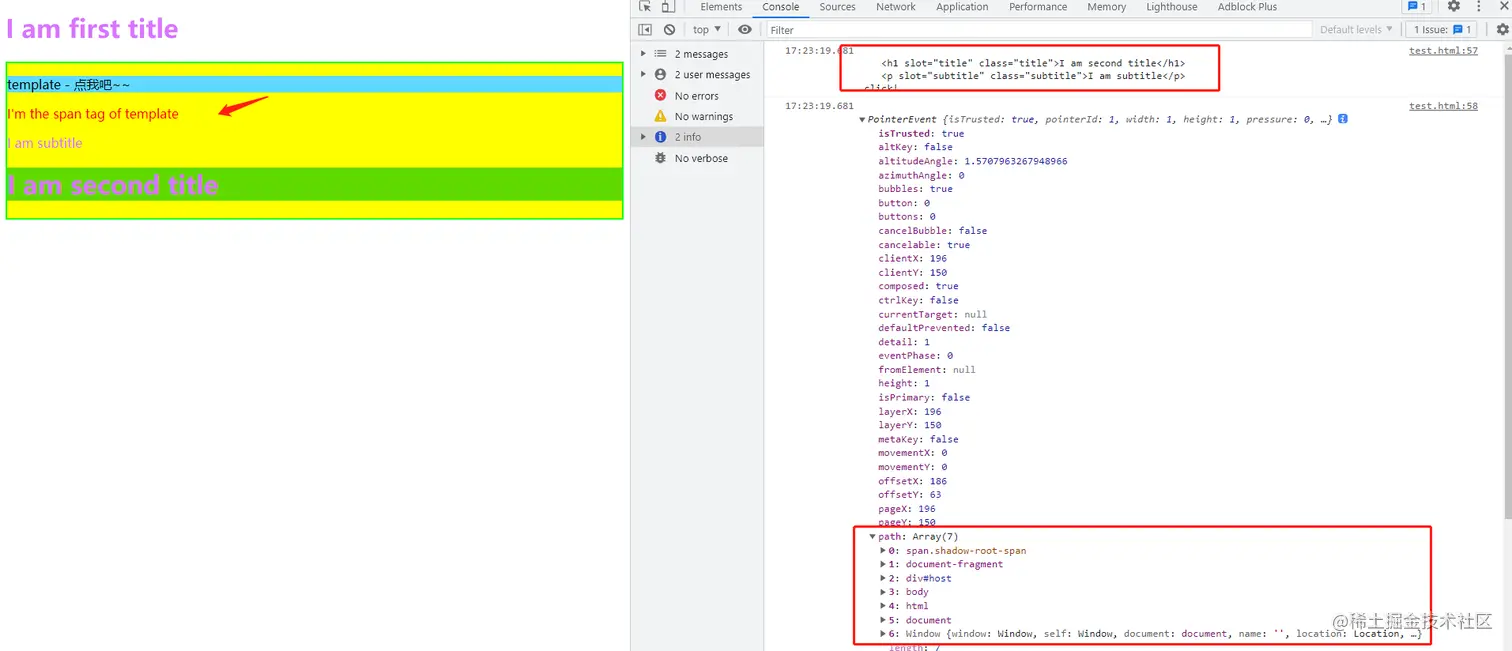
Task: Click the I am second title heading
Action: (113, 185)
